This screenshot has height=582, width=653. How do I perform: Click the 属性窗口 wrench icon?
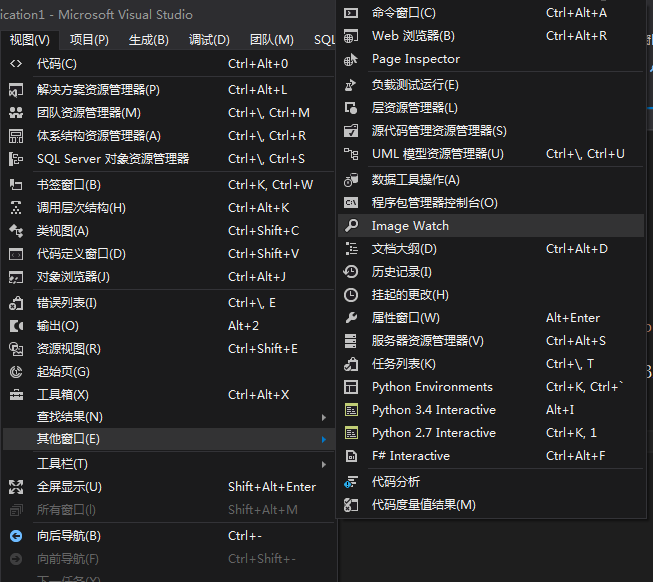click(x=351, y=318)
